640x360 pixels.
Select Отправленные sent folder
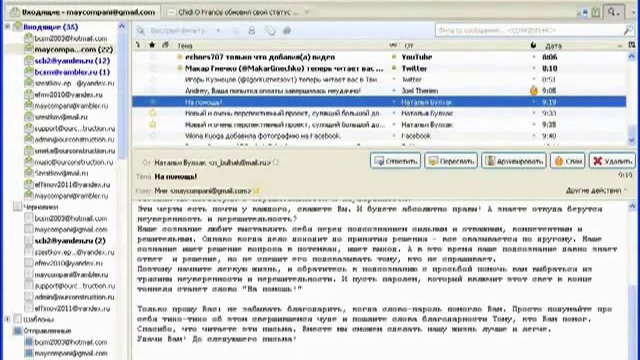tap(47, 331)
